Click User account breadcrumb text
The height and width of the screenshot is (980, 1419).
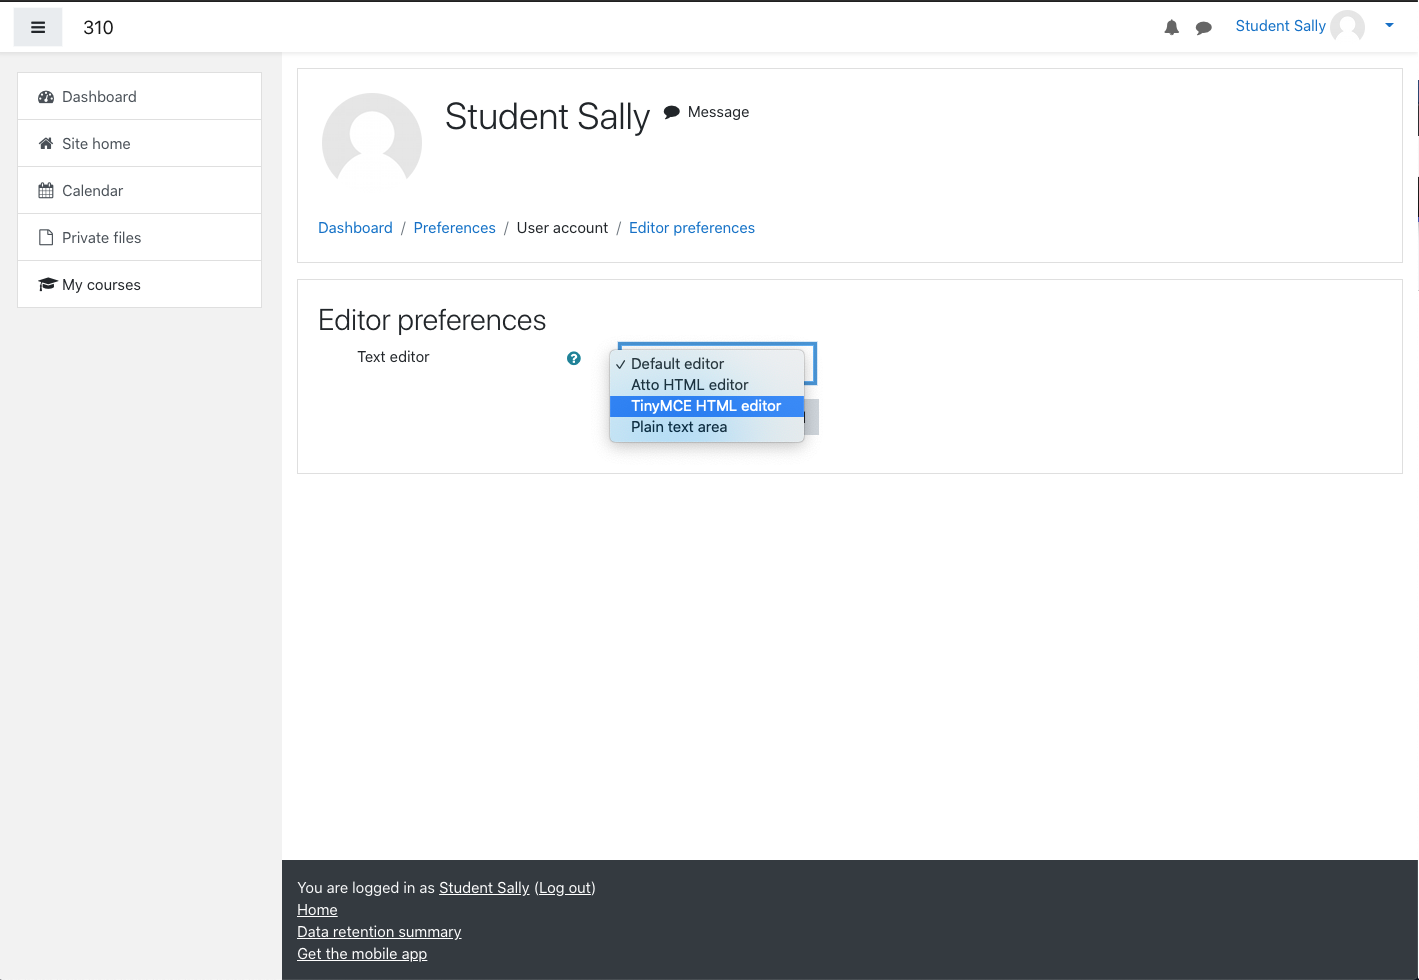[x=562, y=228]
